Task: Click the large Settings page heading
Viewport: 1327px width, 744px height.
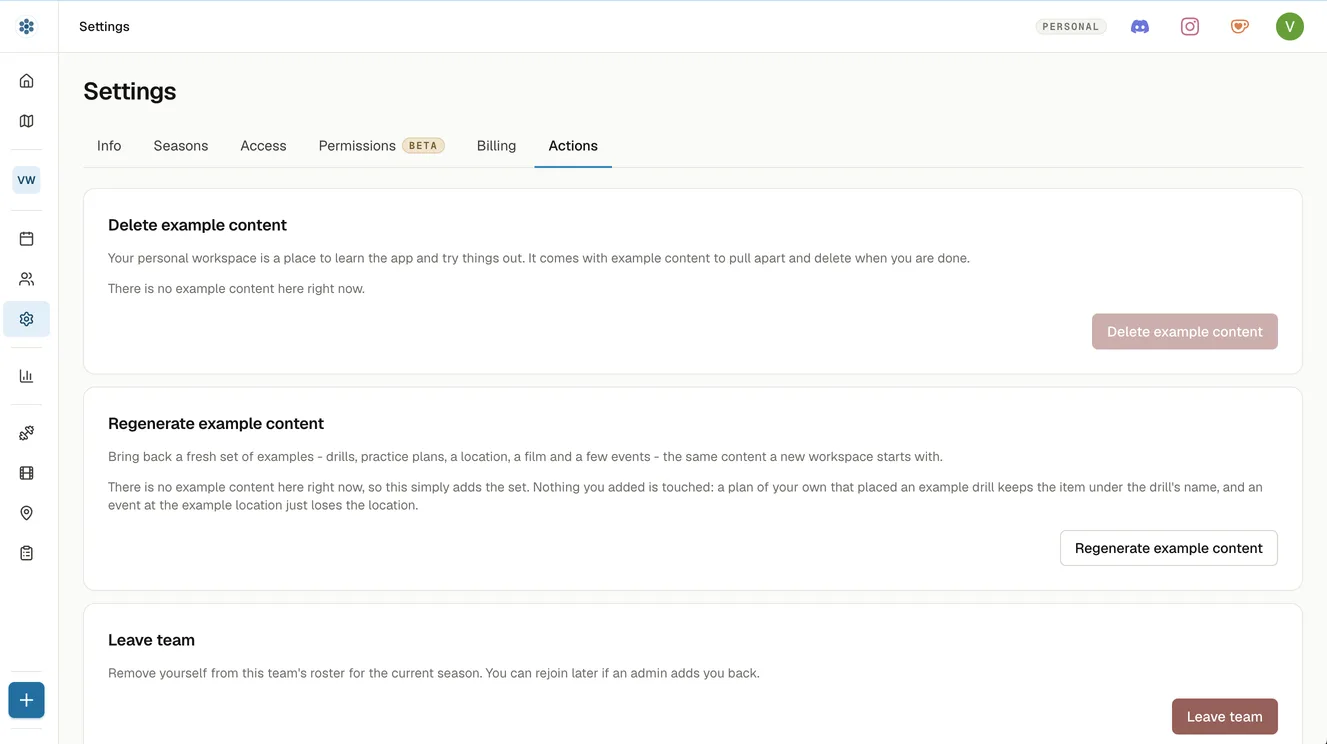Action: (x=130, y=91)
